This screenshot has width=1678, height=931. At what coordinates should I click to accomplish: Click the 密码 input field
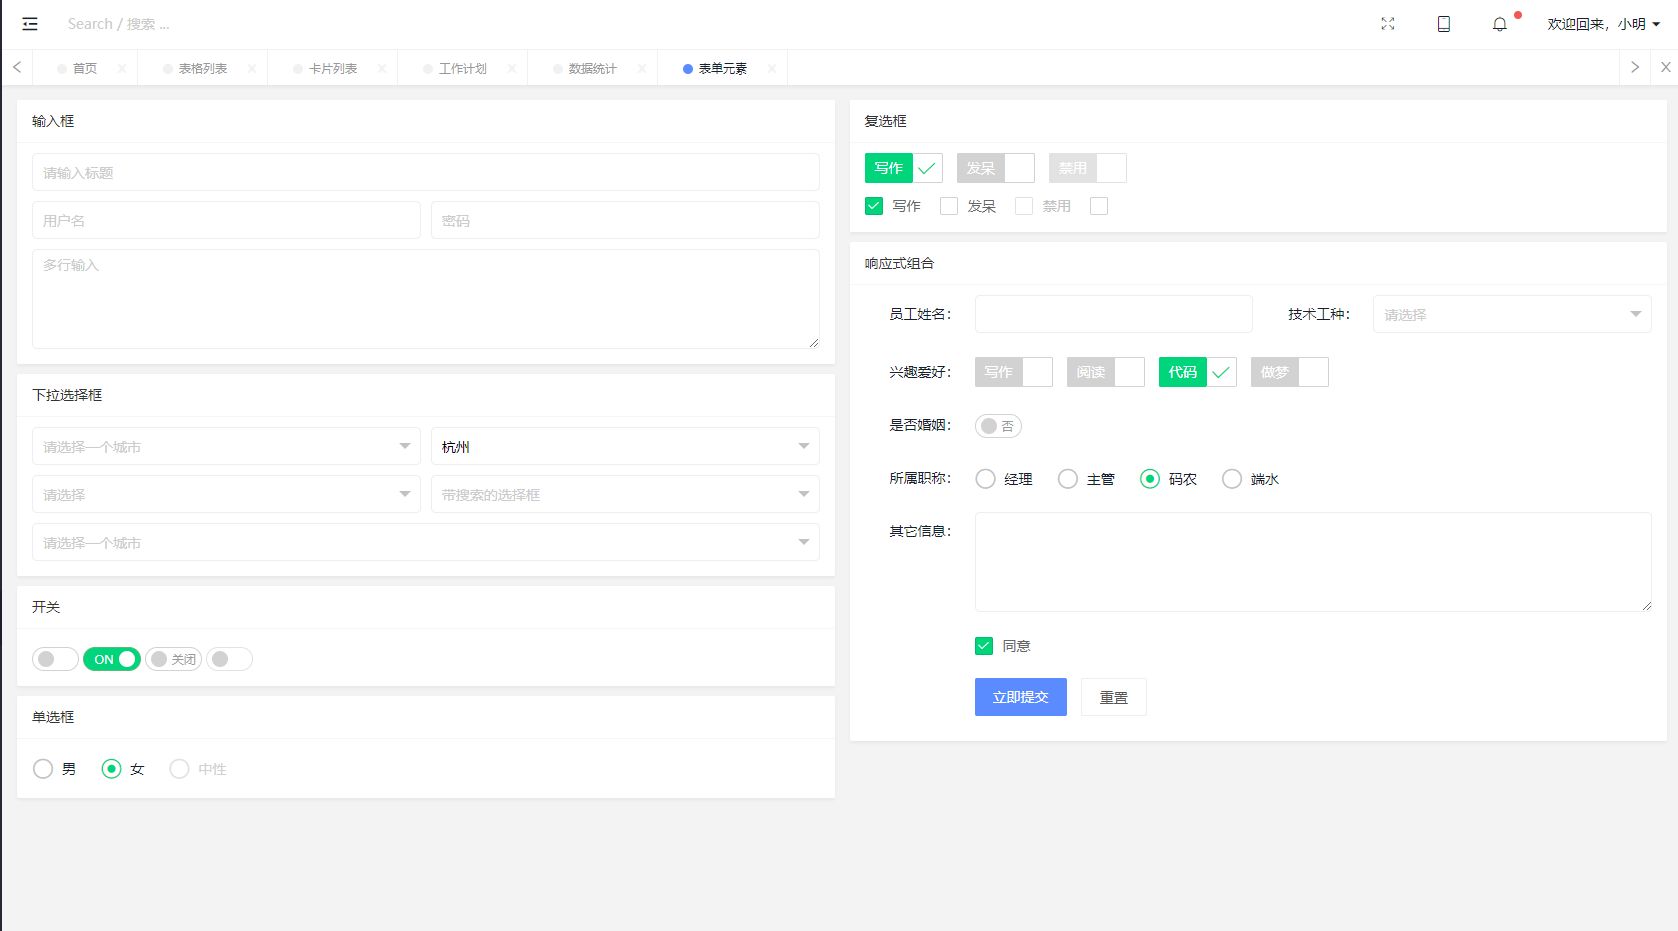click(625, 220)
